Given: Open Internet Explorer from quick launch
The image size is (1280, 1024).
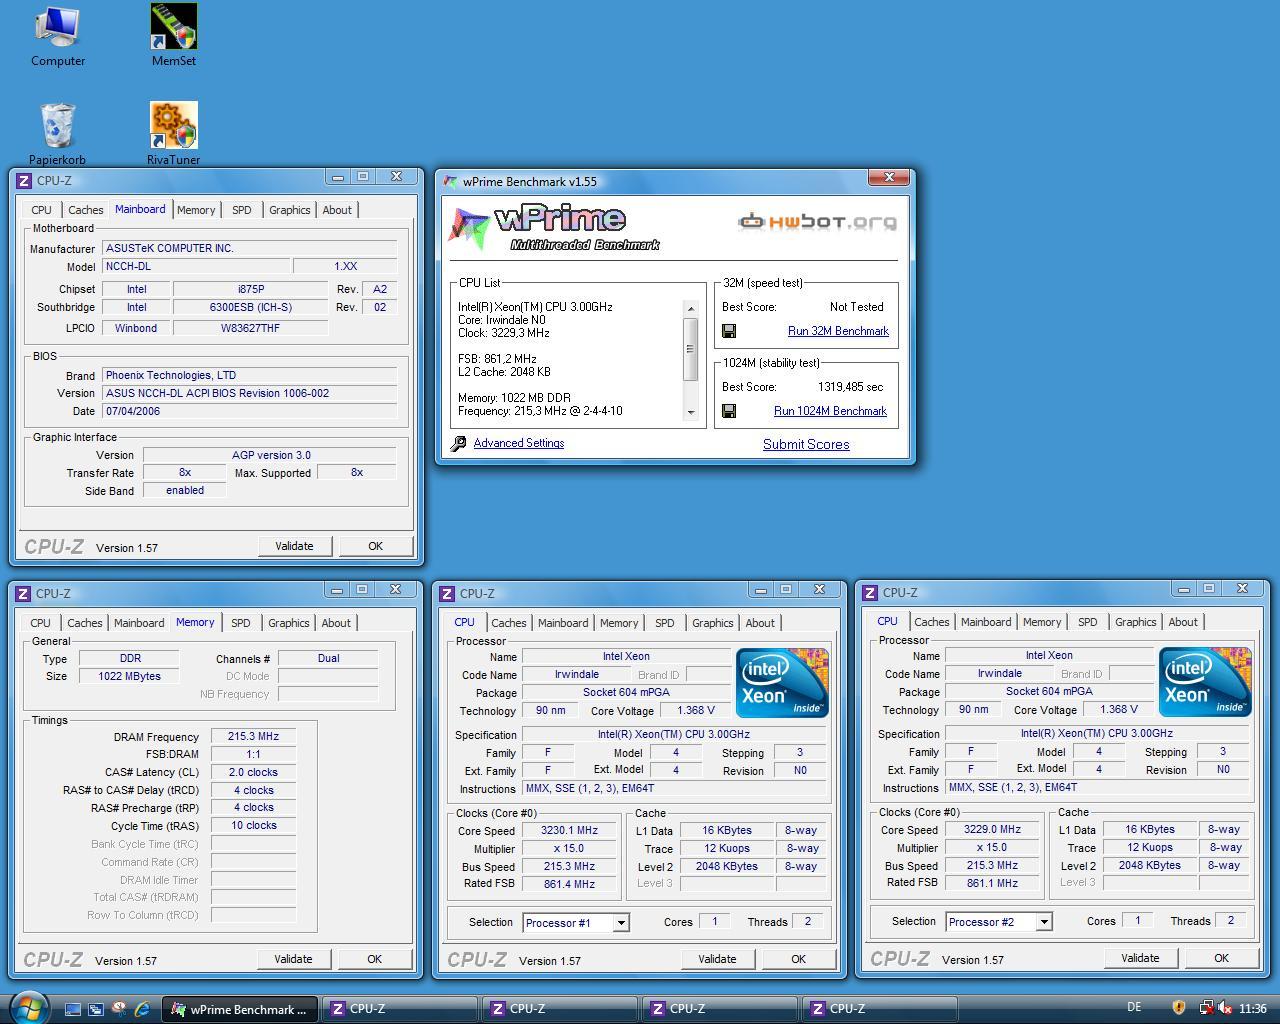Looking at the screenshot, I should (142, 1009).
